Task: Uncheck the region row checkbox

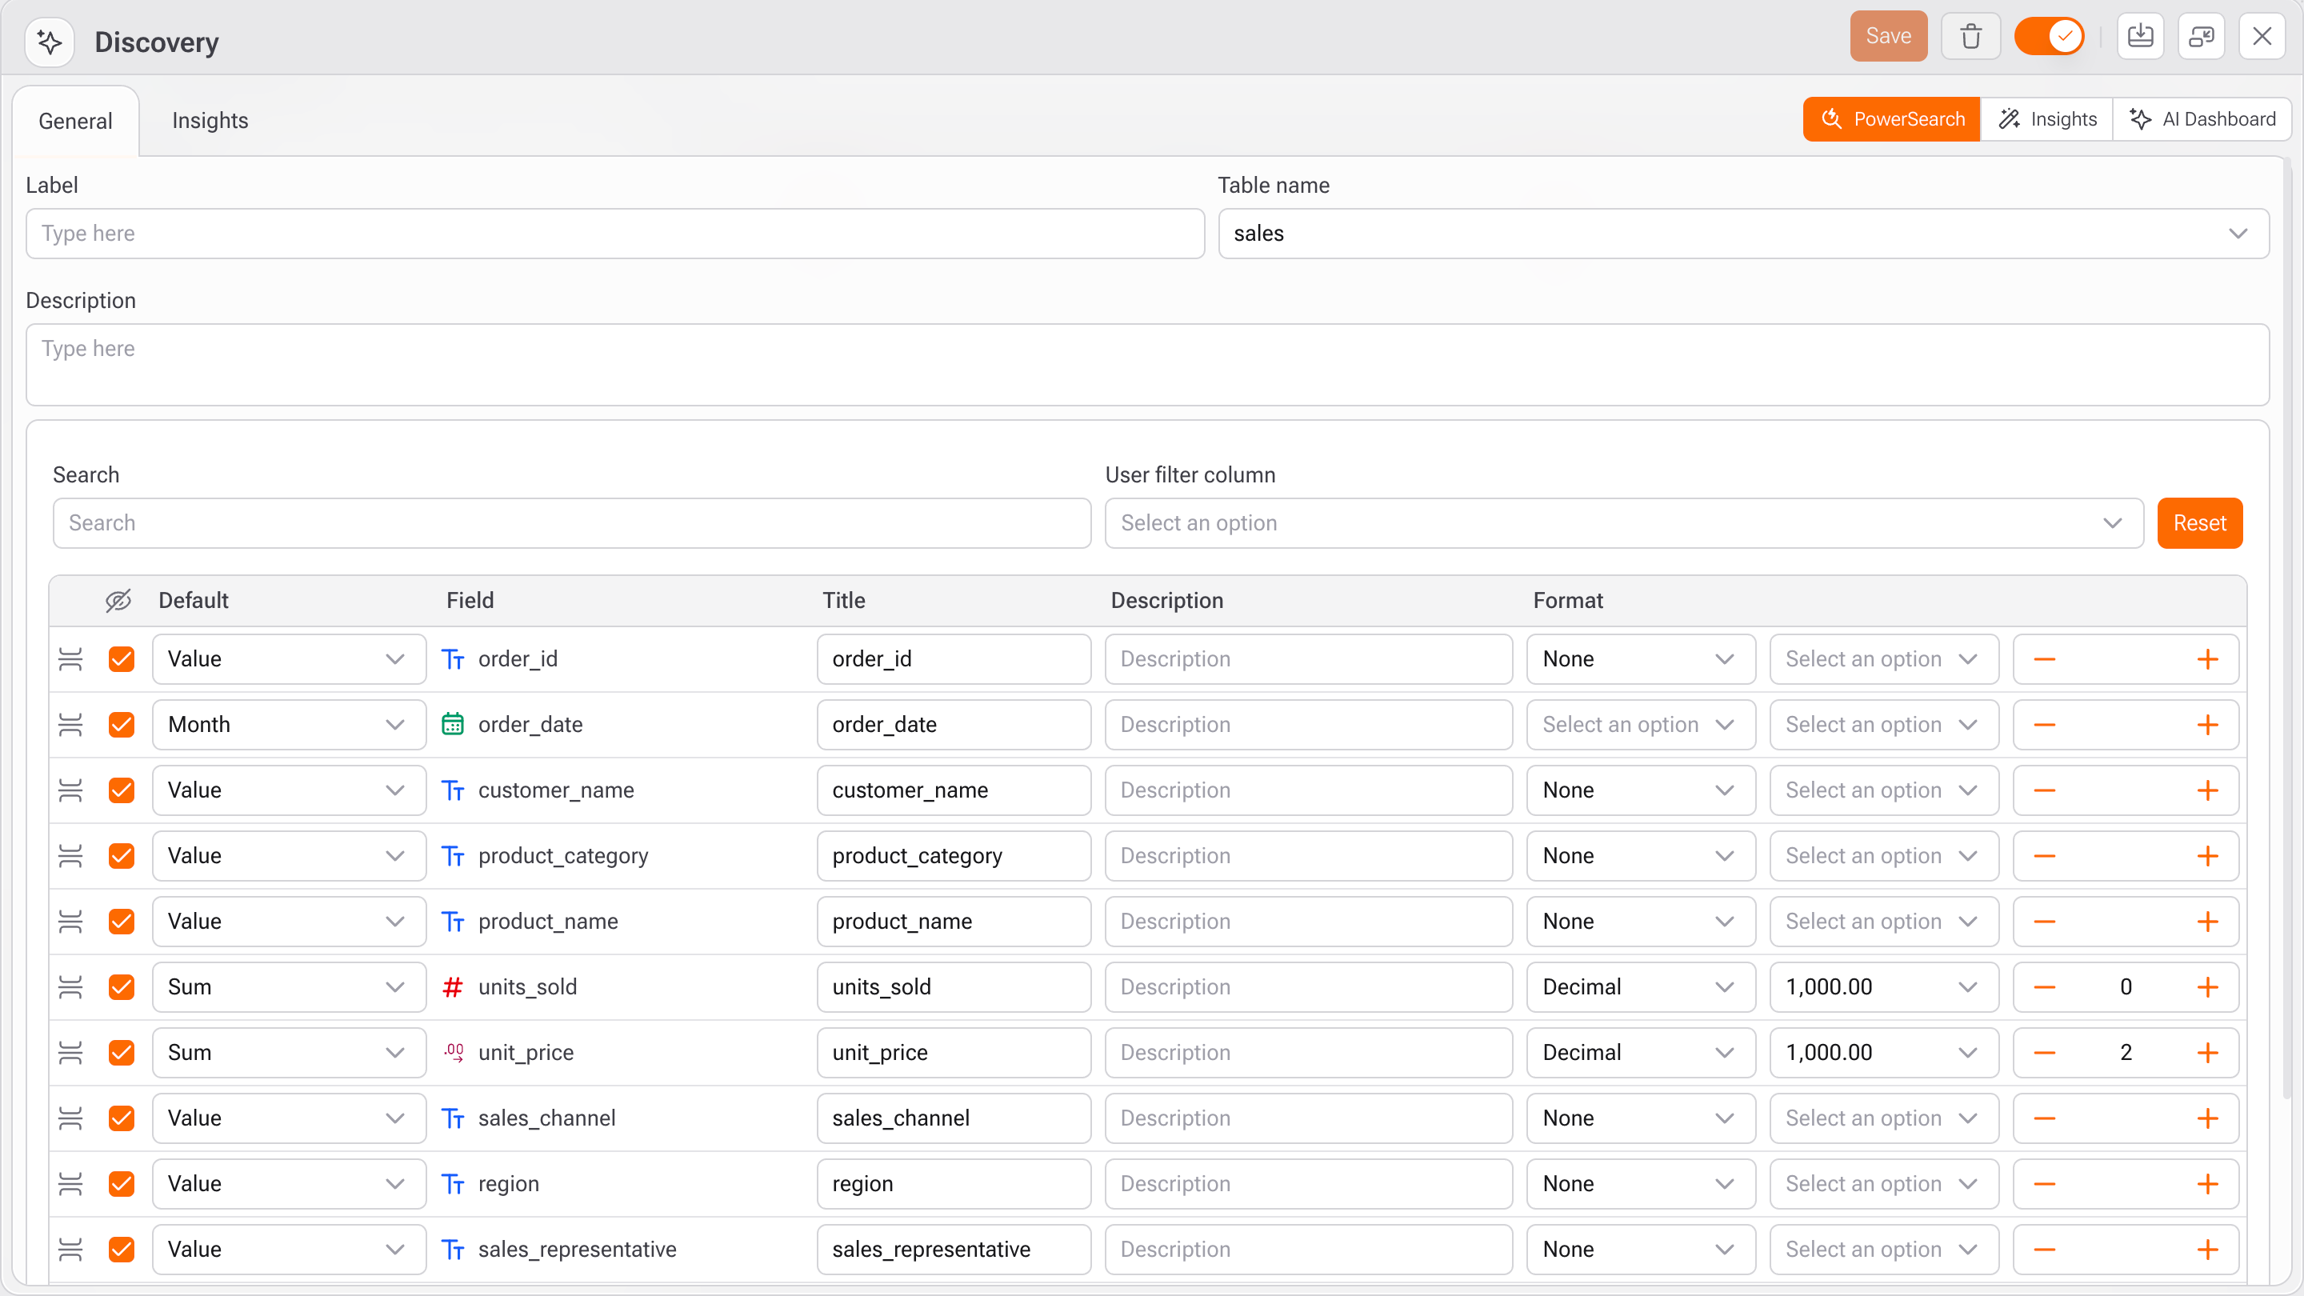Action: pyautogui.click(x=122, y=1184)
